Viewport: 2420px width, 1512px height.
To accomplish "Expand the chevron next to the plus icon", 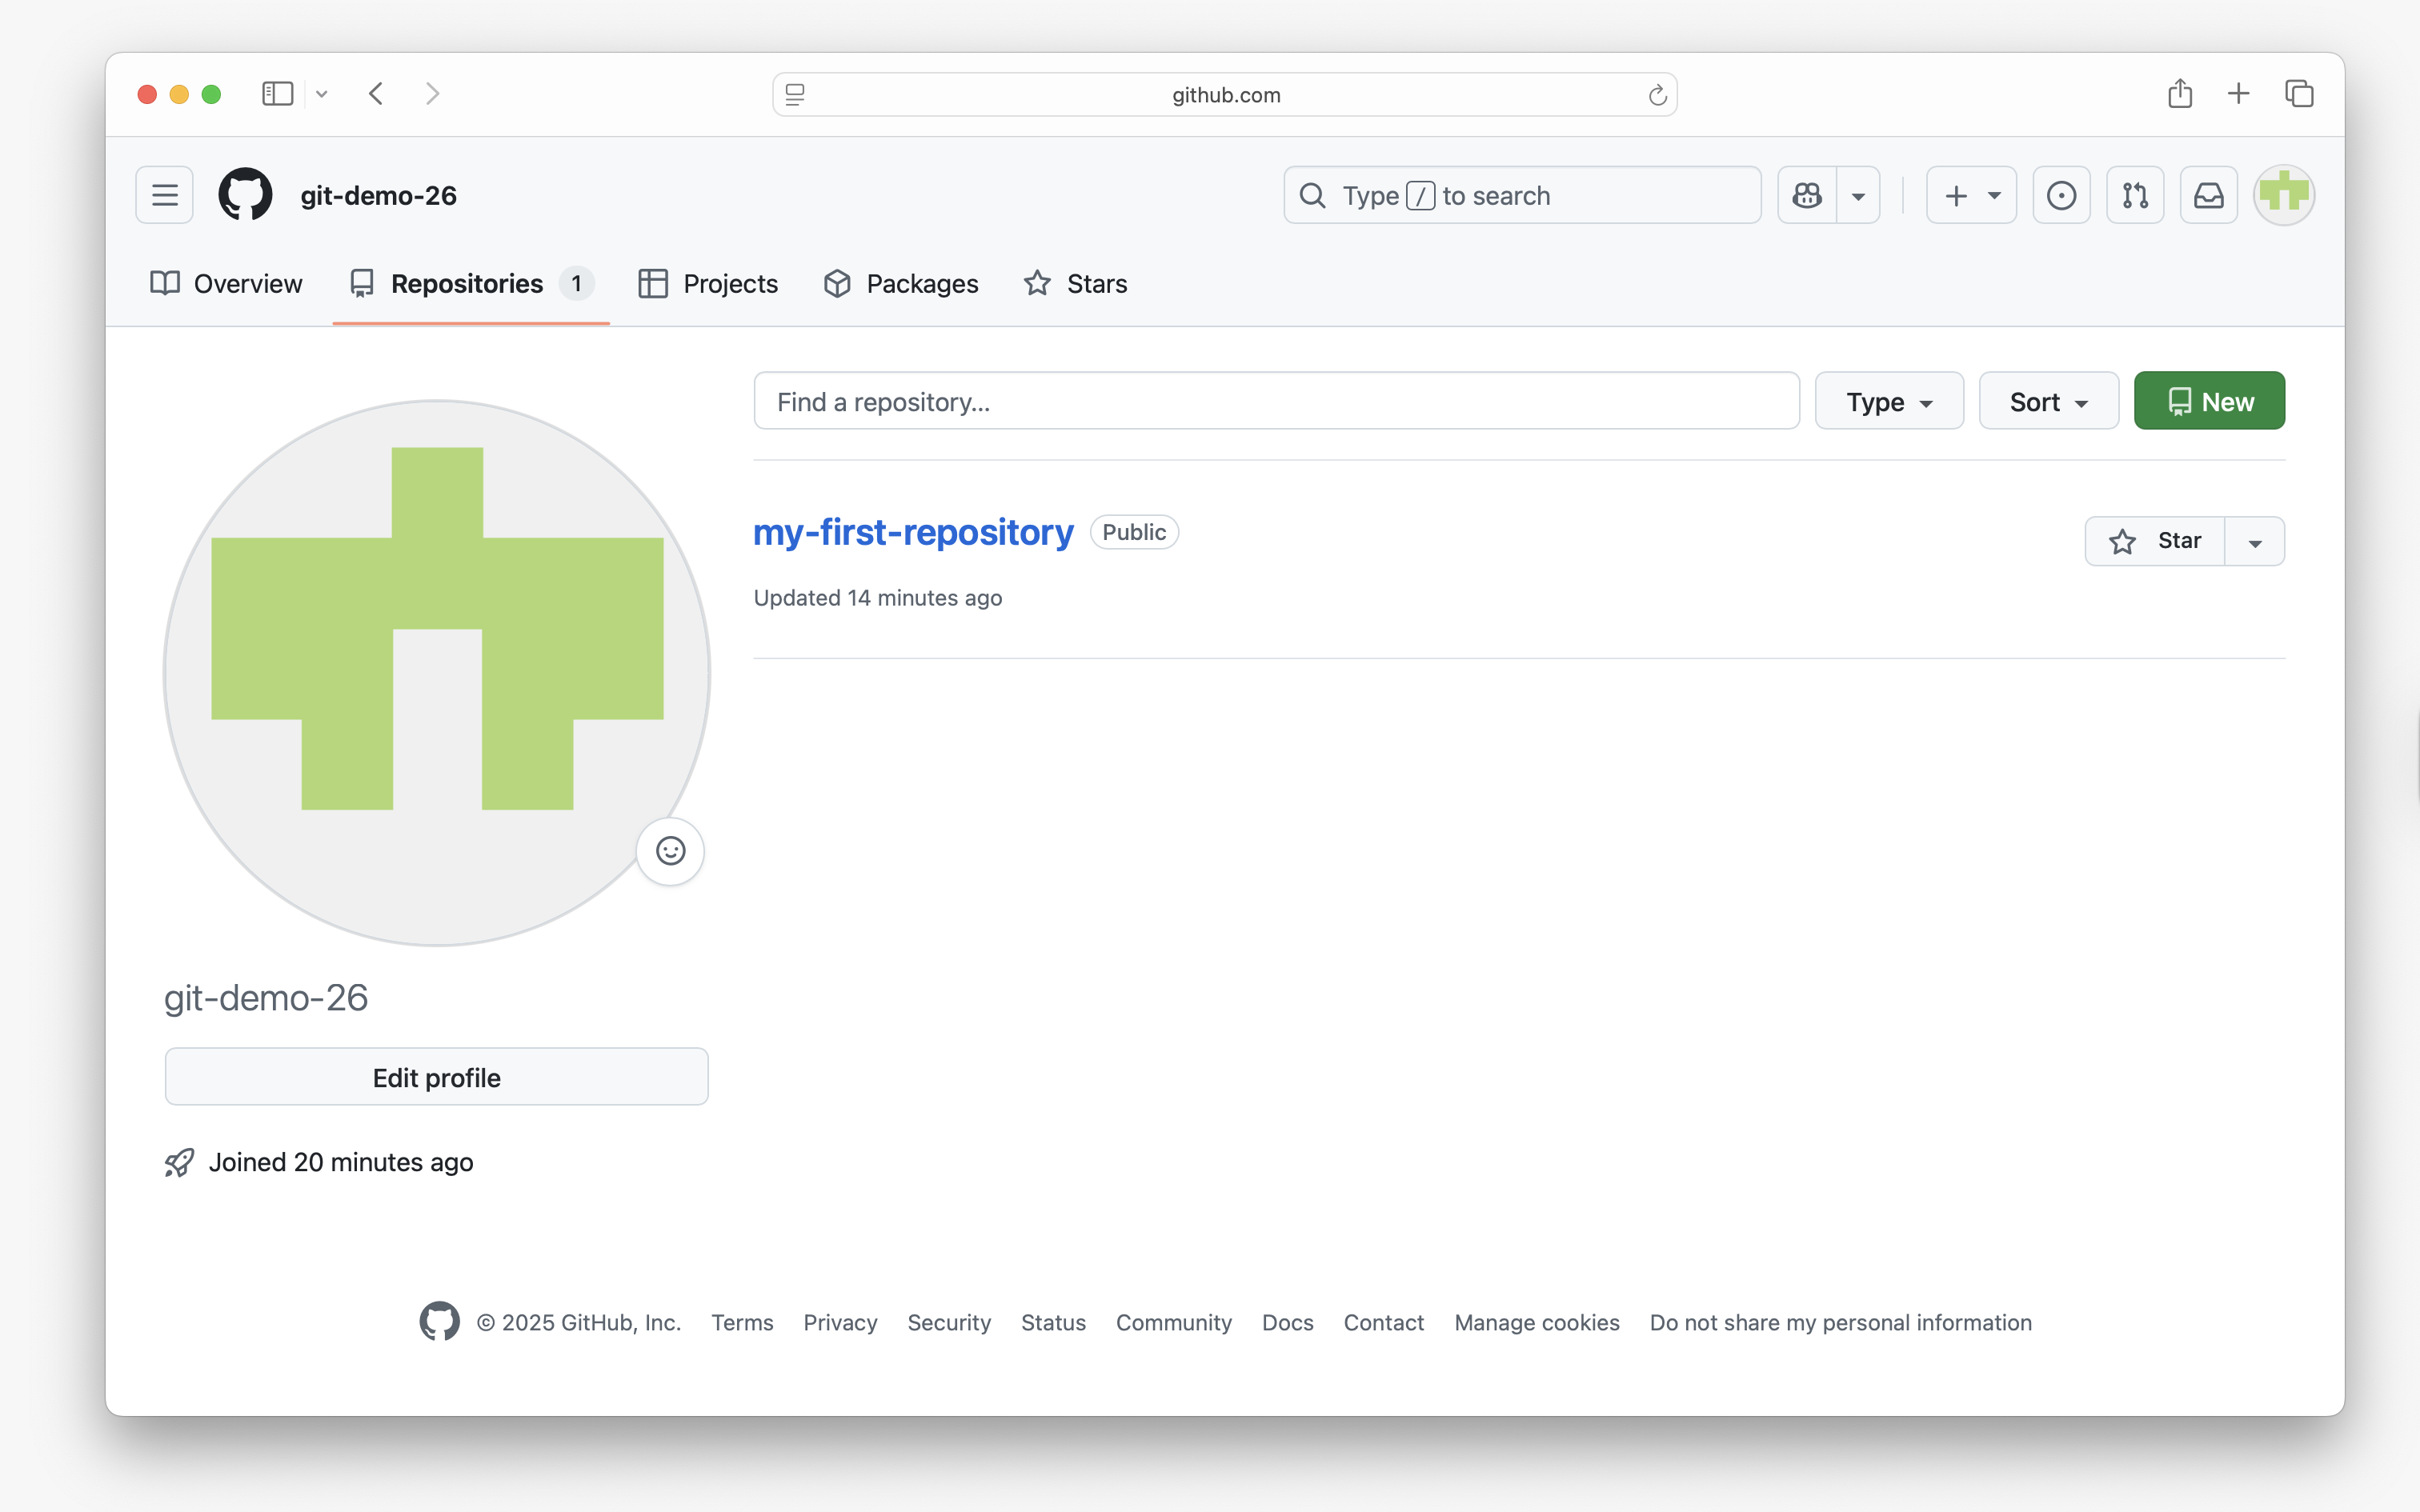I will pyautogui.click(x=1993, y=194).
